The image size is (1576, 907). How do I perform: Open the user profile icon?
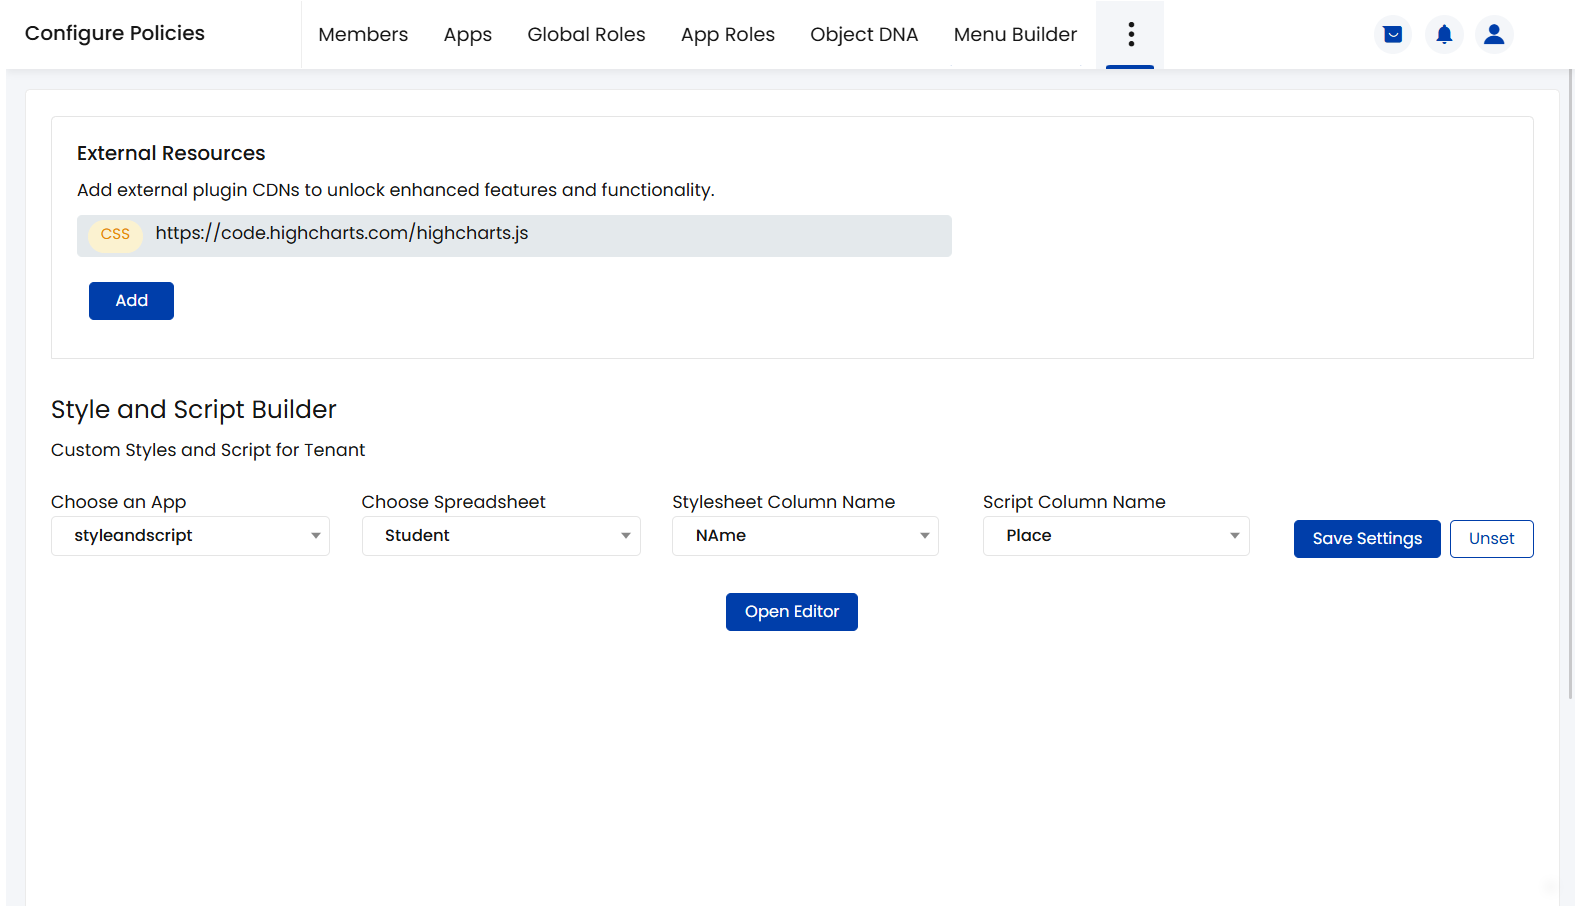click(1494, 35)
